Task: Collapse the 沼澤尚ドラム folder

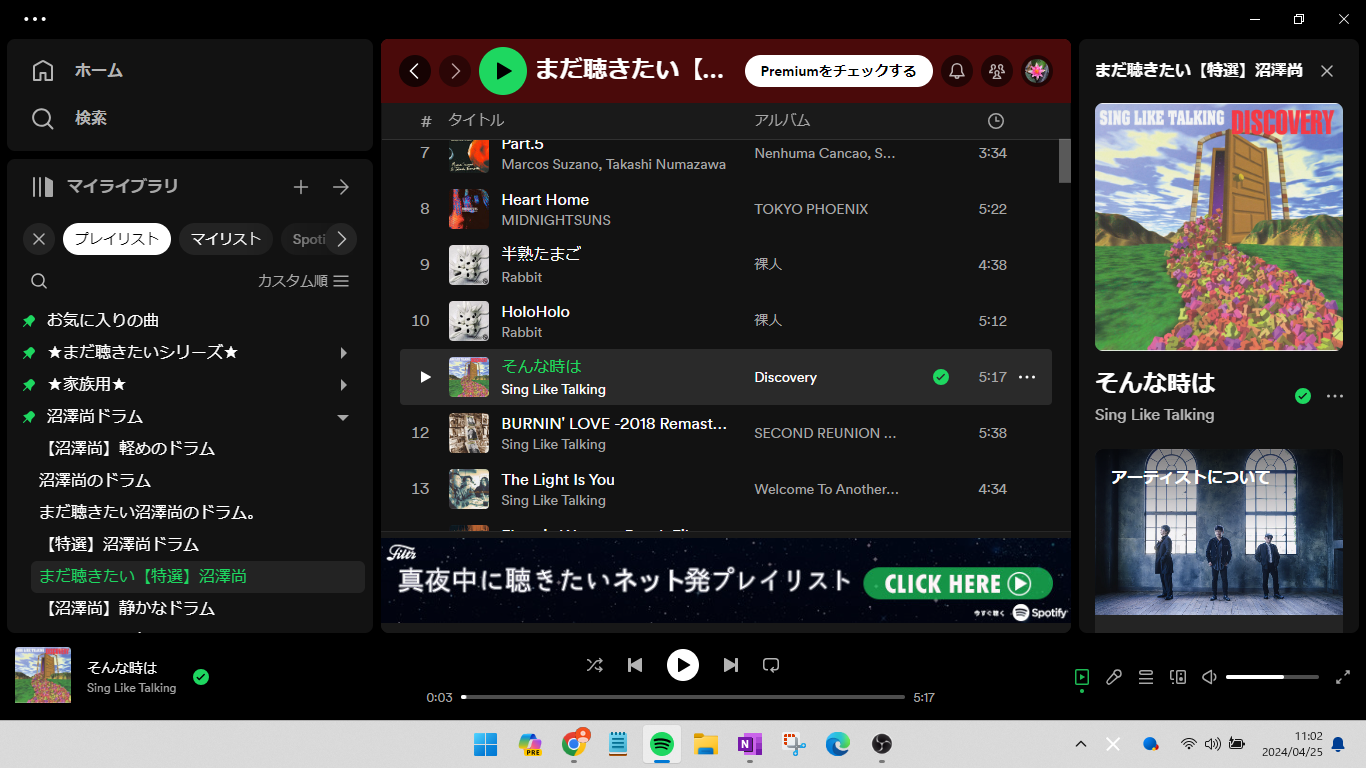Action: (x=343, y=417)
